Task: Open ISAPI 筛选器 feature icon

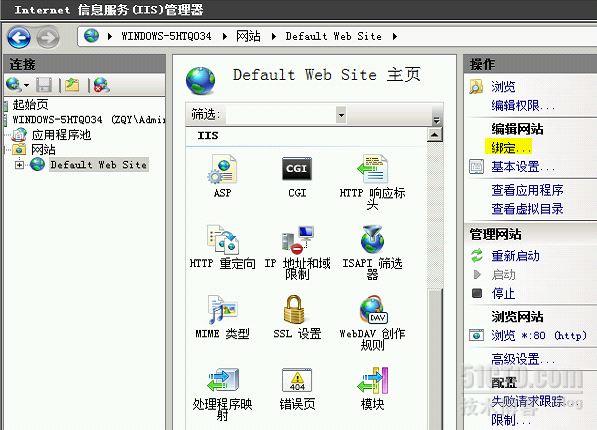Action: [372, 239]
